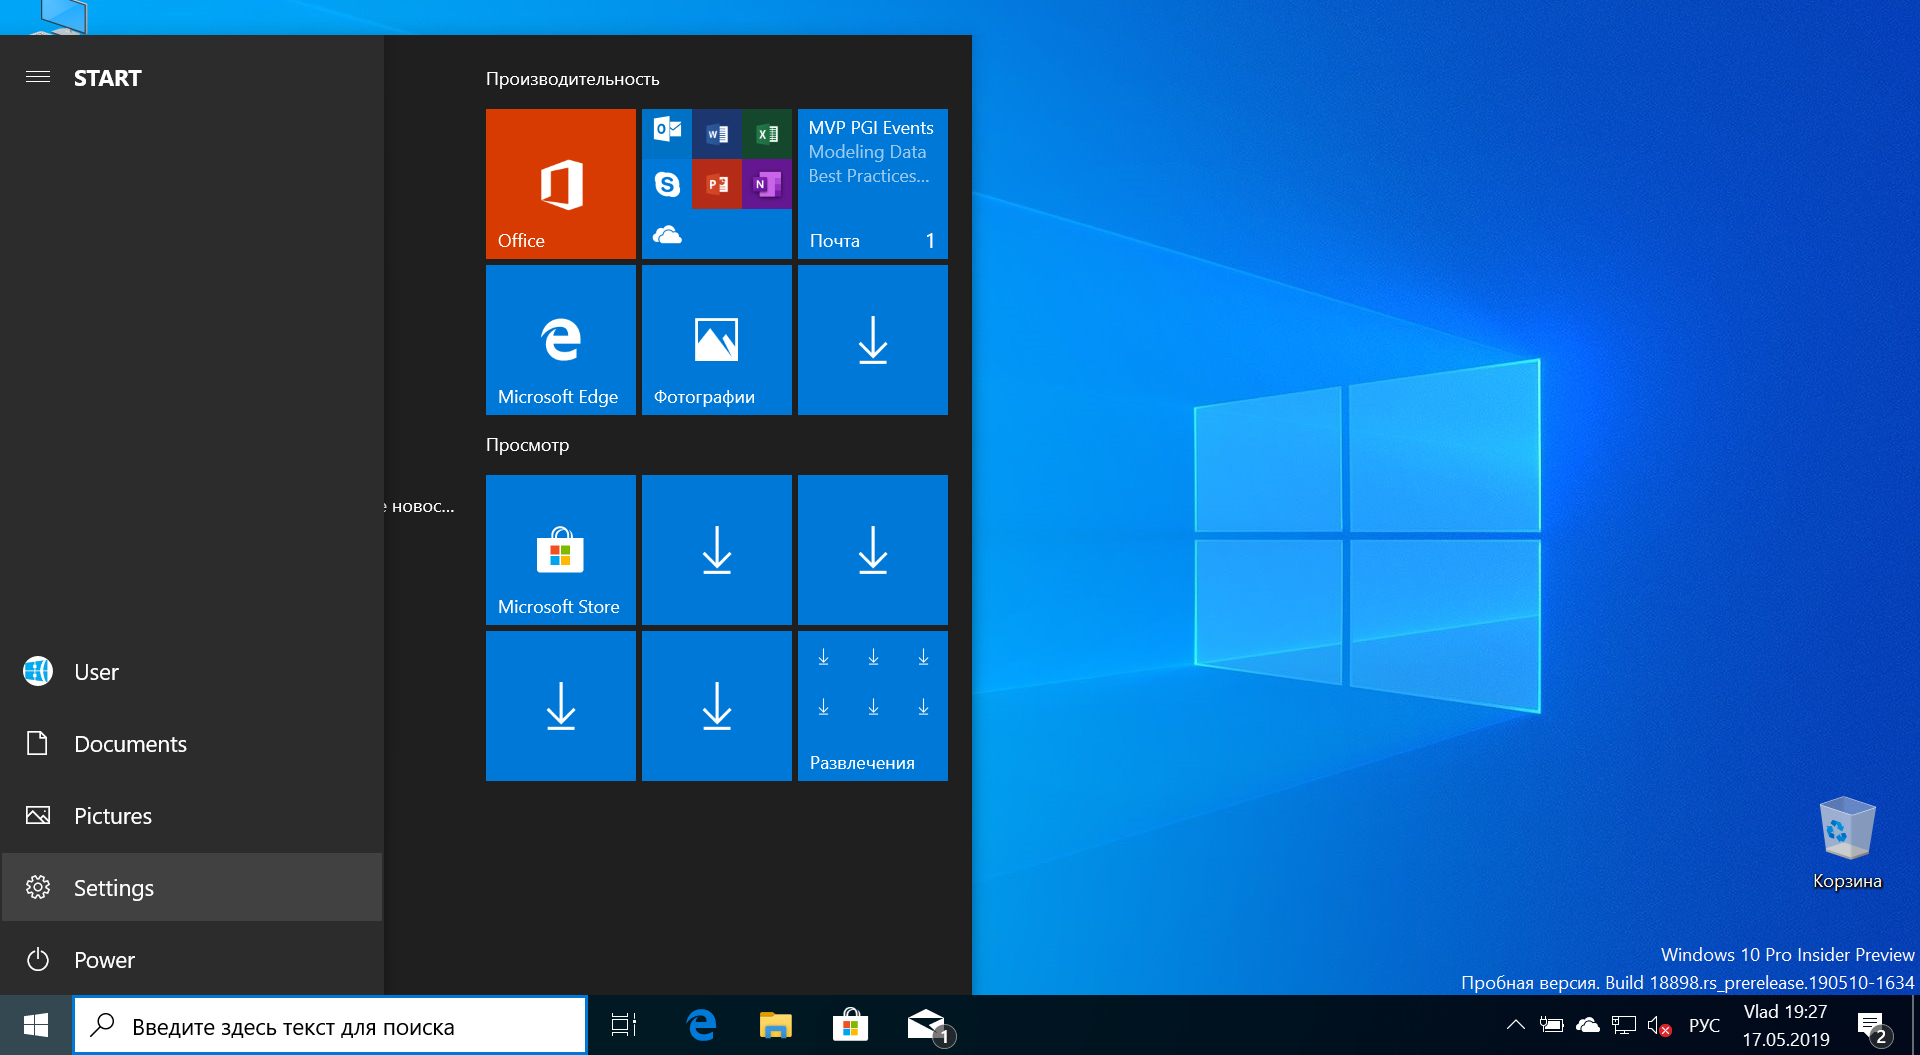This screenshot has width=1920, height=1055.
Task: Click the truncated новос... app list entry
Action: click(x=418, y=507)
